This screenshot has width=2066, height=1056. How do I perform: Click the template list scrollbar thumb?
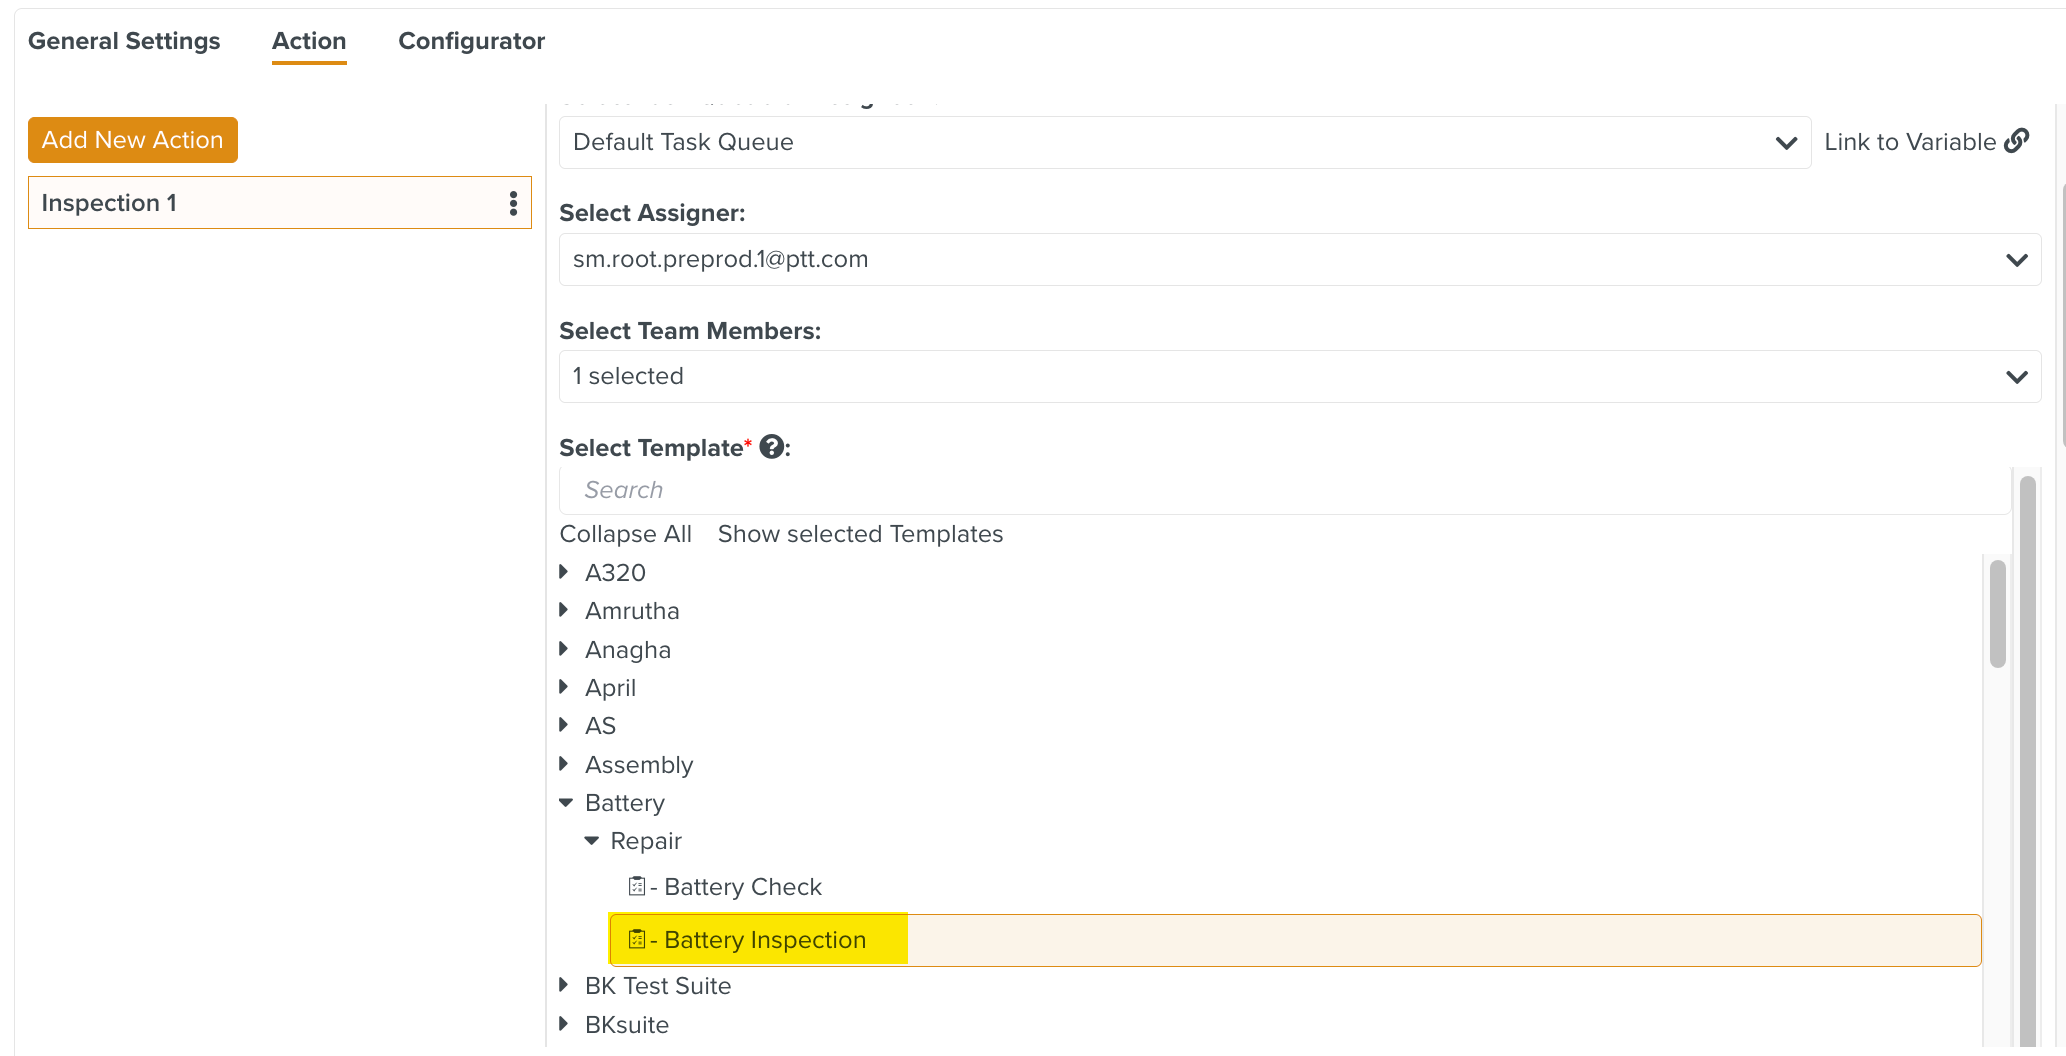tap(1997, 614)
